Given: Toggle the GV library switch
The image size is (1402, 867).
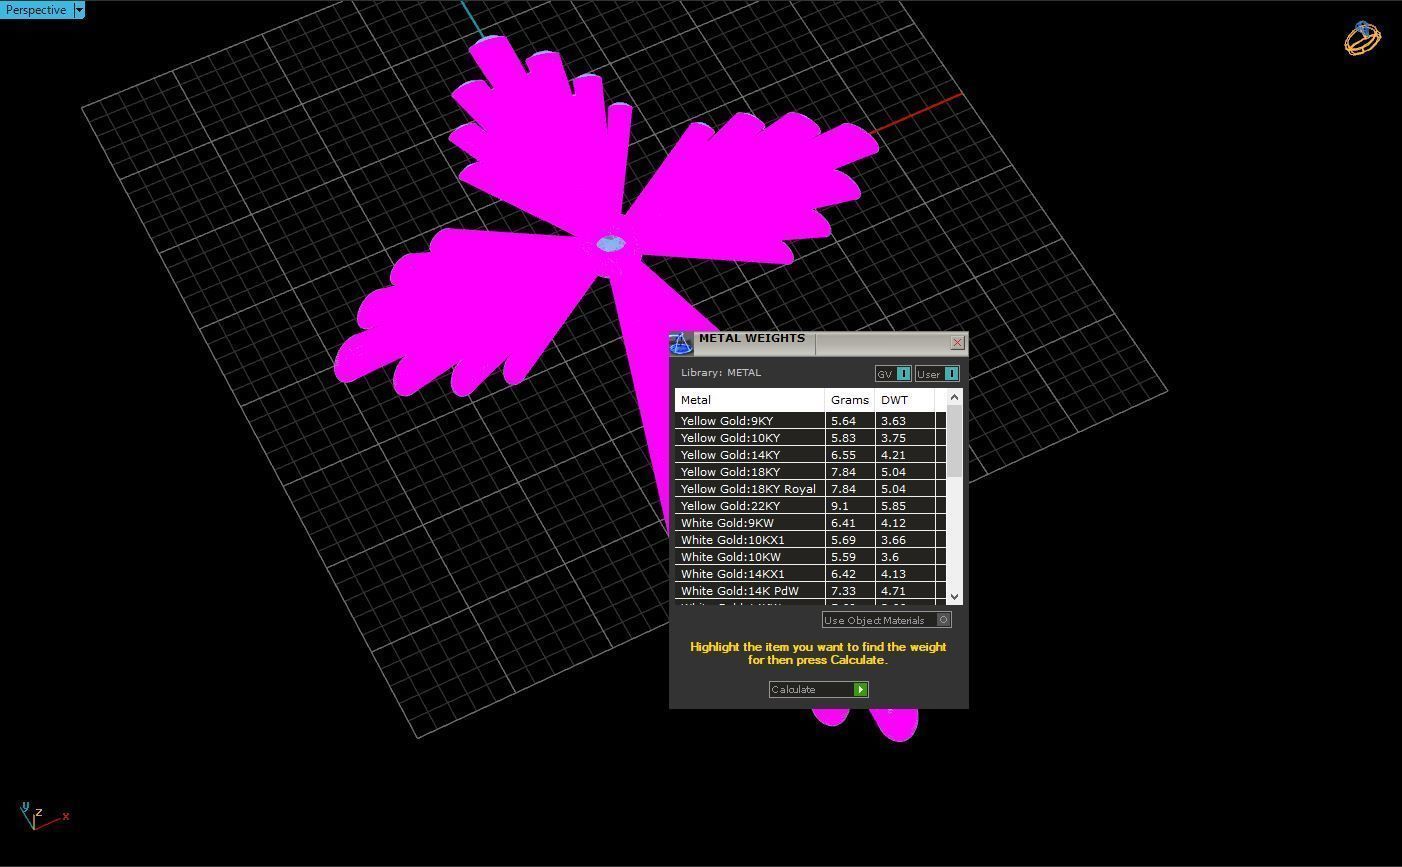Looking at the screenshot, I should coord(903,374).
